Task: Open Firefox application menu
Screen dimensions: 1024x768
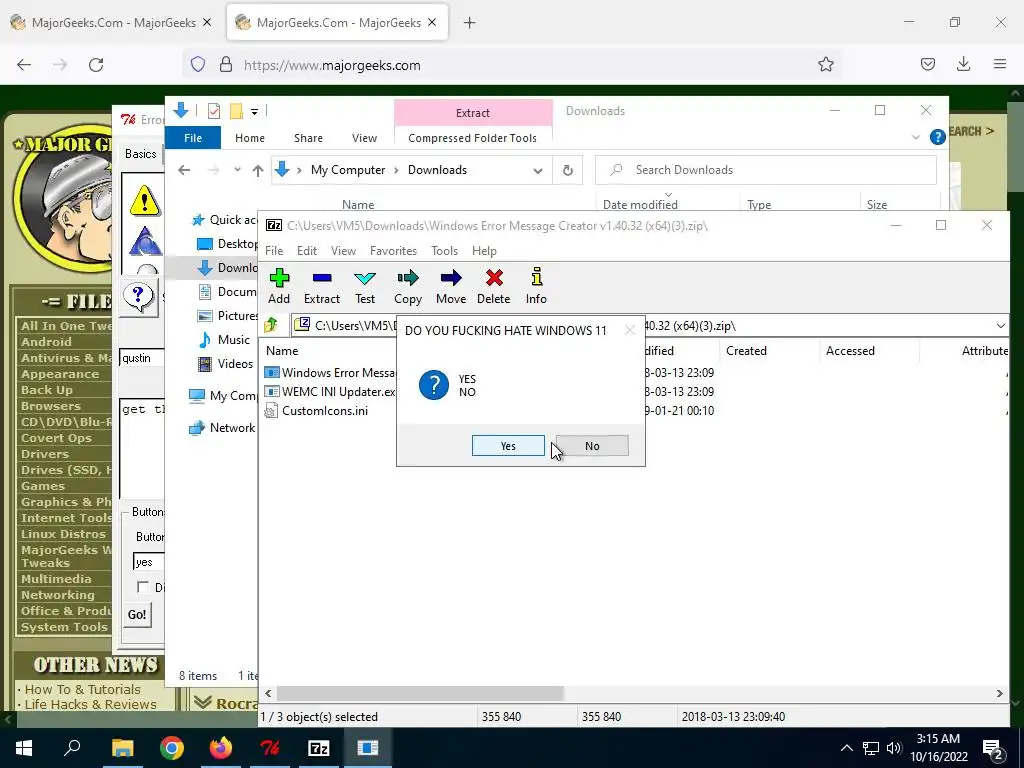Action: click(x=1000, y=64)
